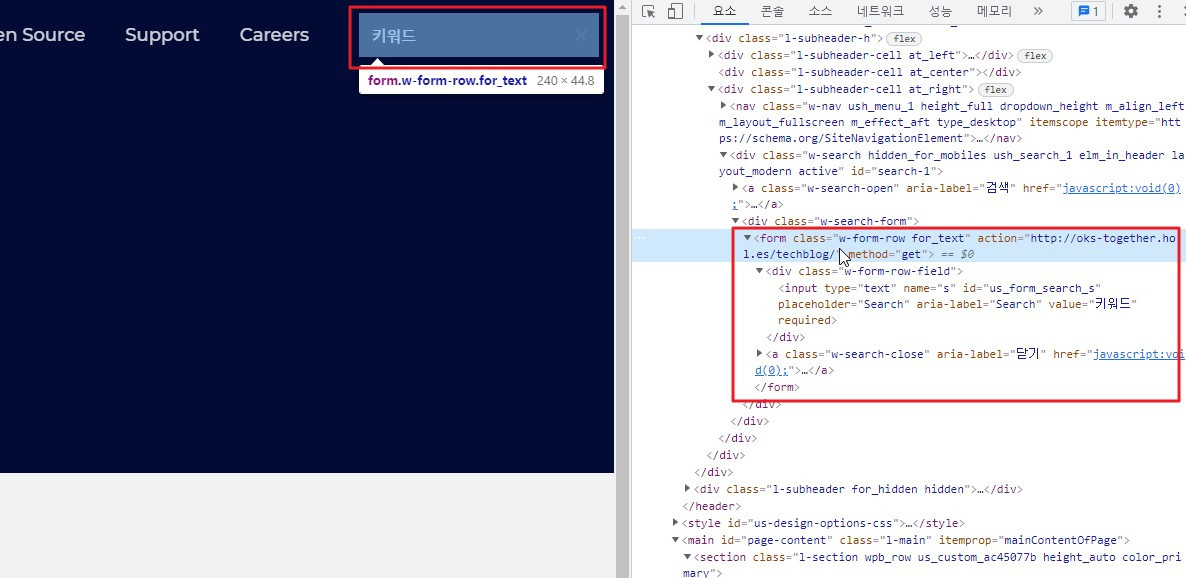Select the l-subheader-cell at_center div line
This screenshot has width=1186, height=578.
[870, 73]
